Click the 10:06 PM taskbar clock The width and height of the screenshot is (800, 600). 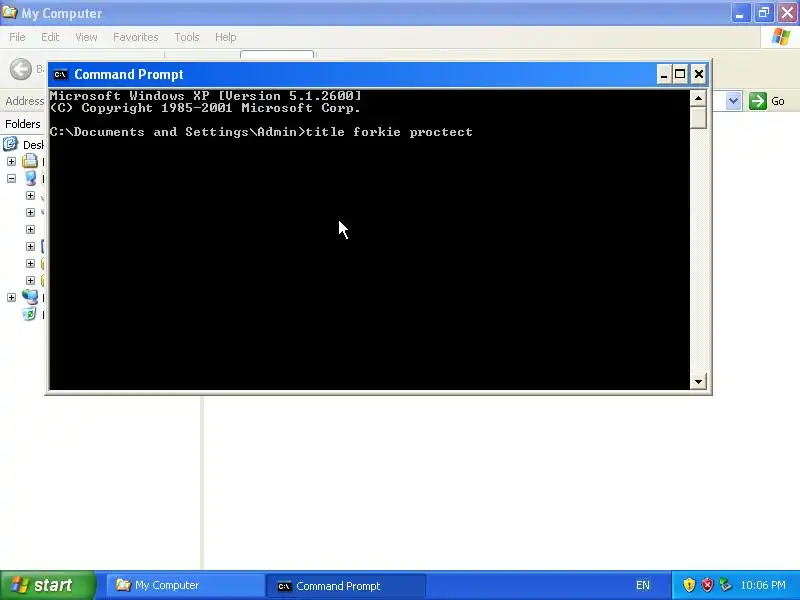click(763, 585)
